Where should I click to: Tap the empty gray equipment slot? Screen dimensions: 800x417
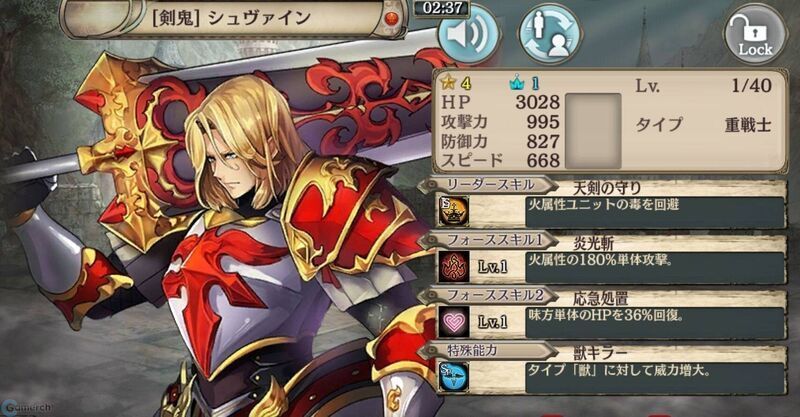[593, 131]
